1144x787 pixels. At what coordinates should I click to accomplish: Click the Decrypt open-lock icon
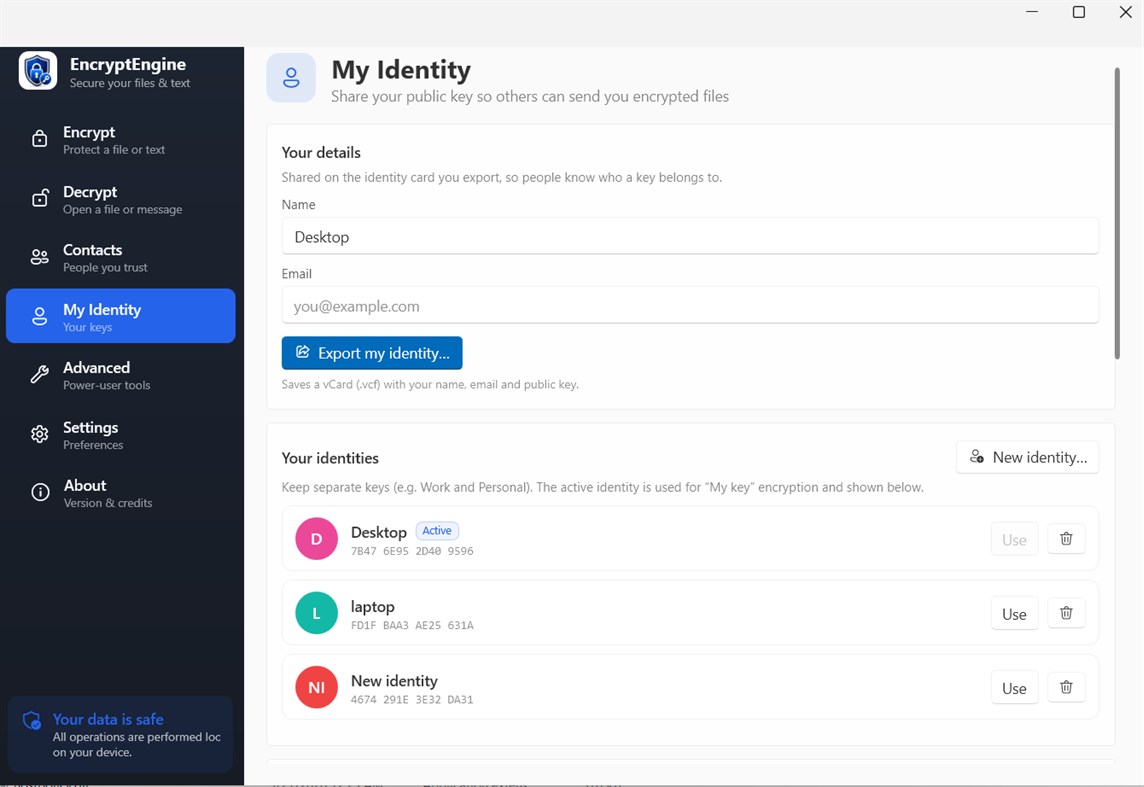pos(39,198)
